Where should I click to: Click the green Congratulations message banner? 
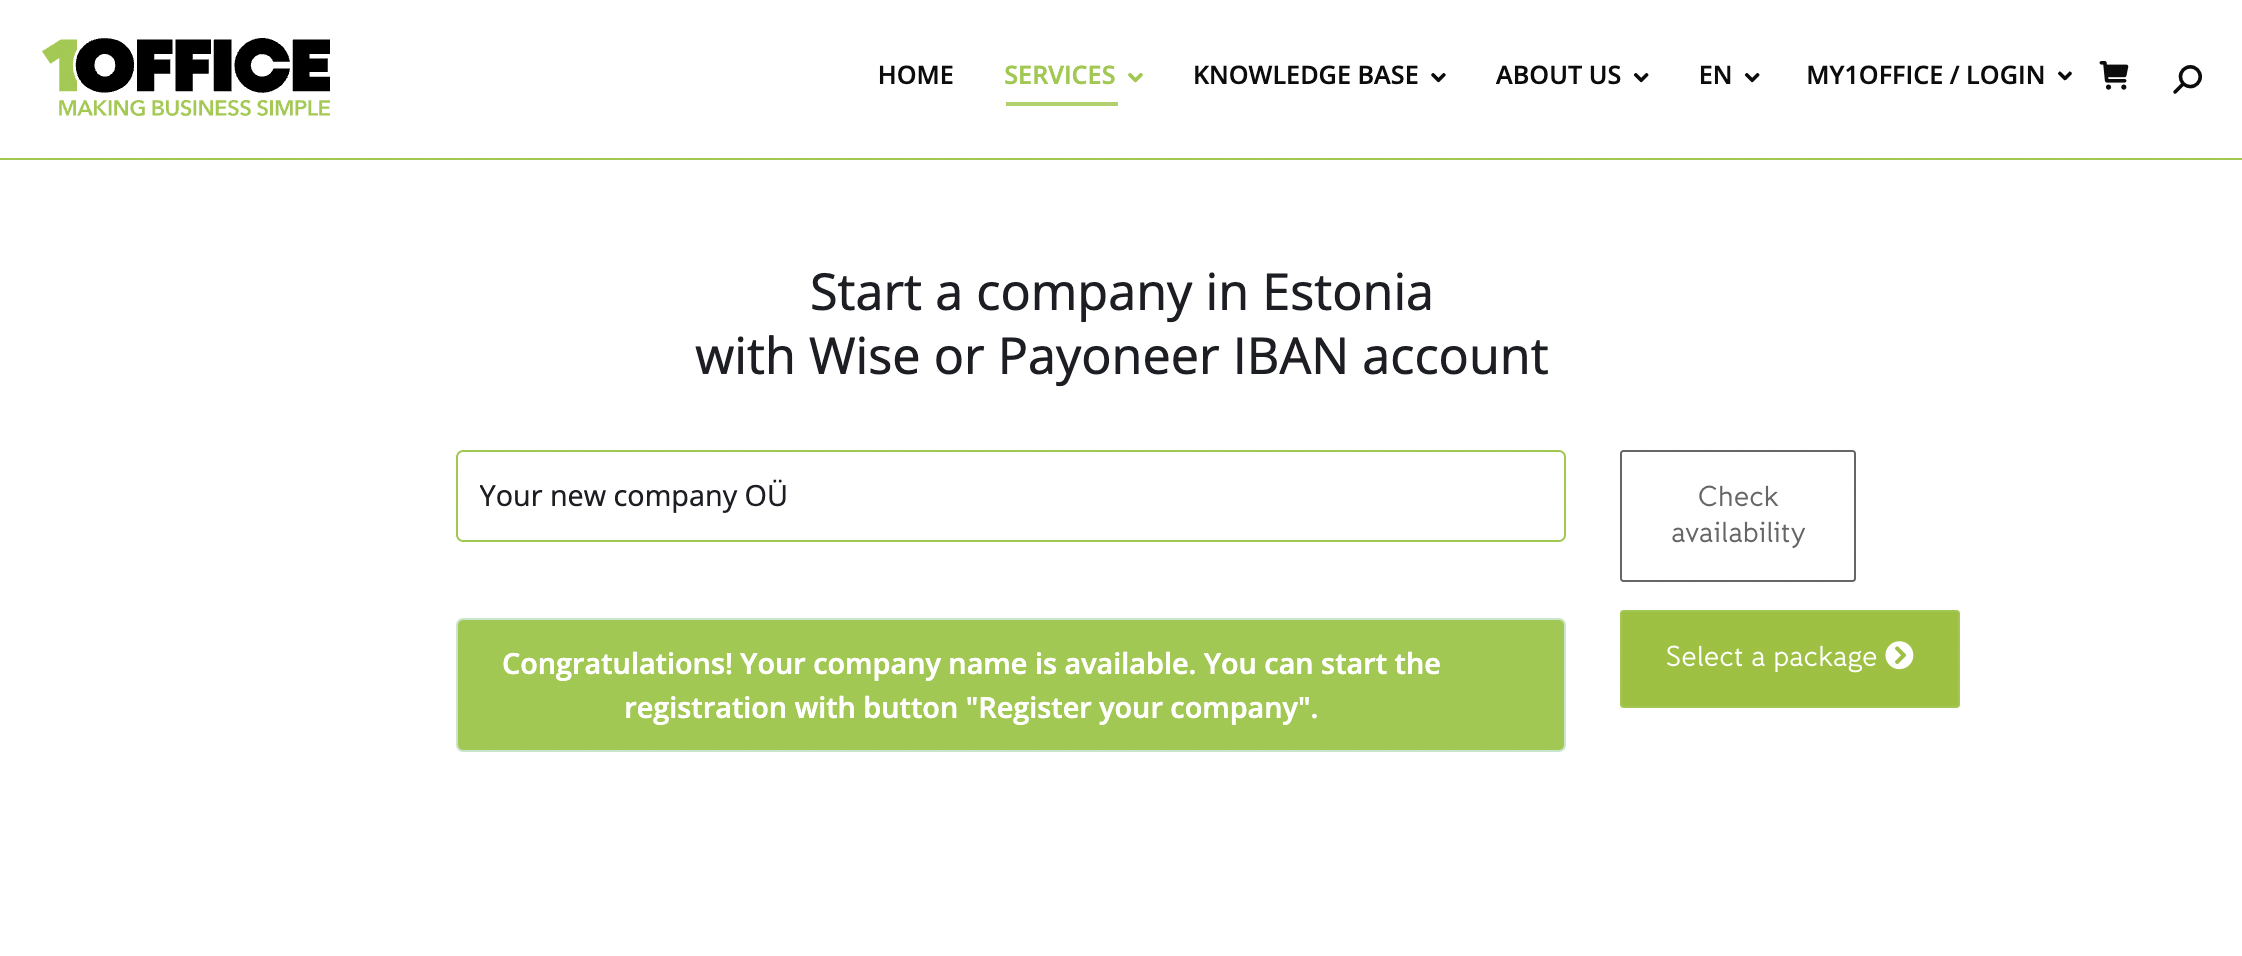[1011, 685]
